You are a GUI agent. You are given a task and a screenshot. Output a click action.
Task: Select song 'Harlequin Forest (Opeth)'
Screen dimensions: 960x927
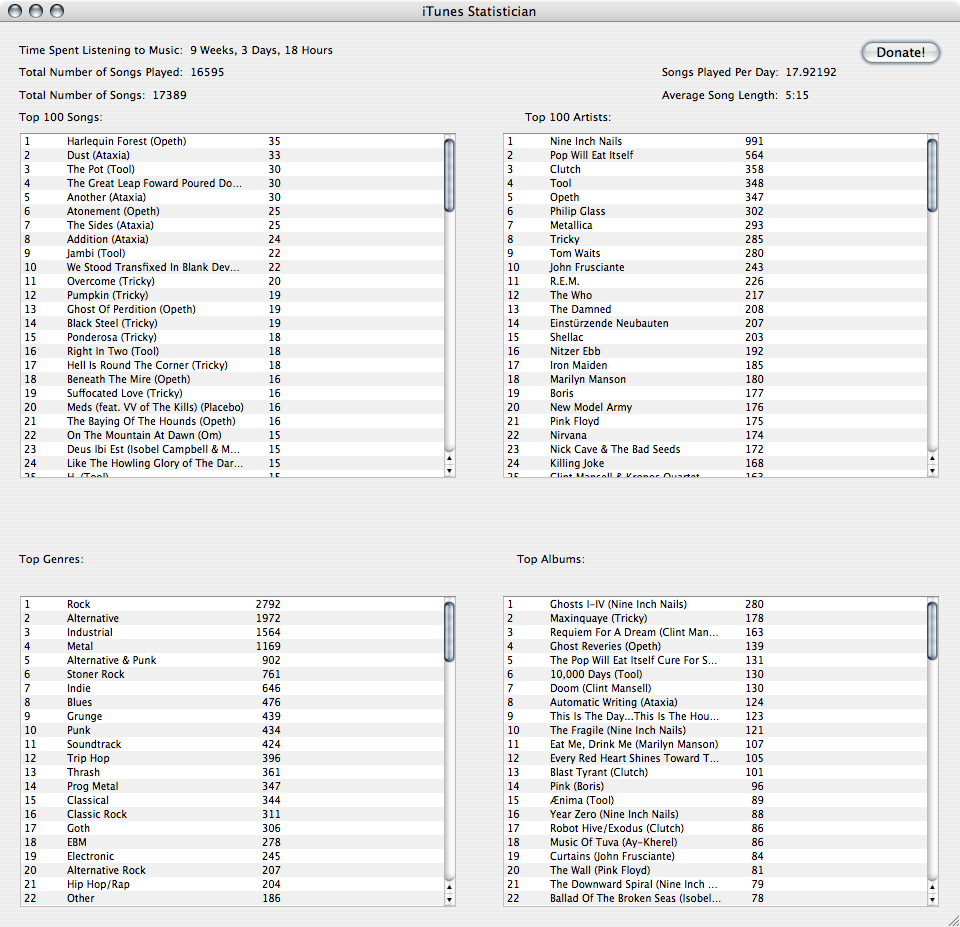(x=232, y=141)
